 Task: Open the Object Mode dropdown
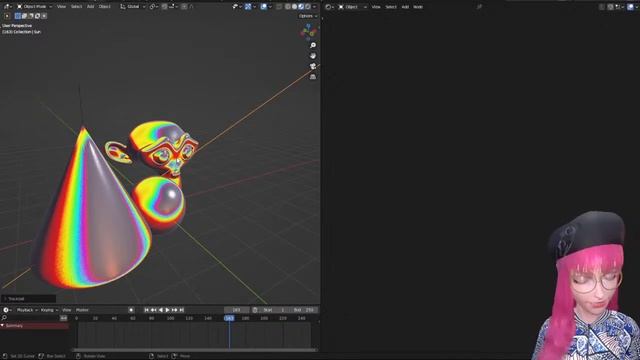[35, 7]
